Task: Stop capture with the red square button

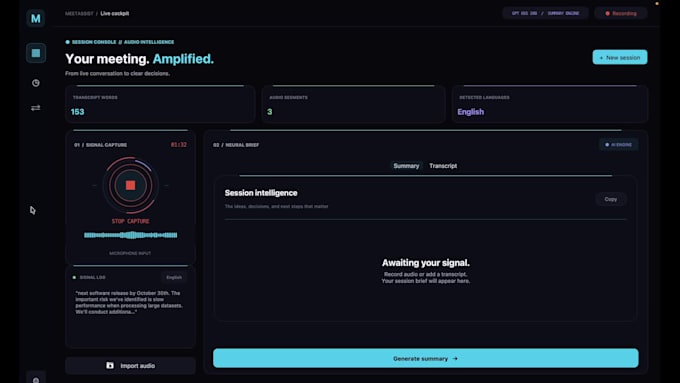Action: tap(130, 185)
